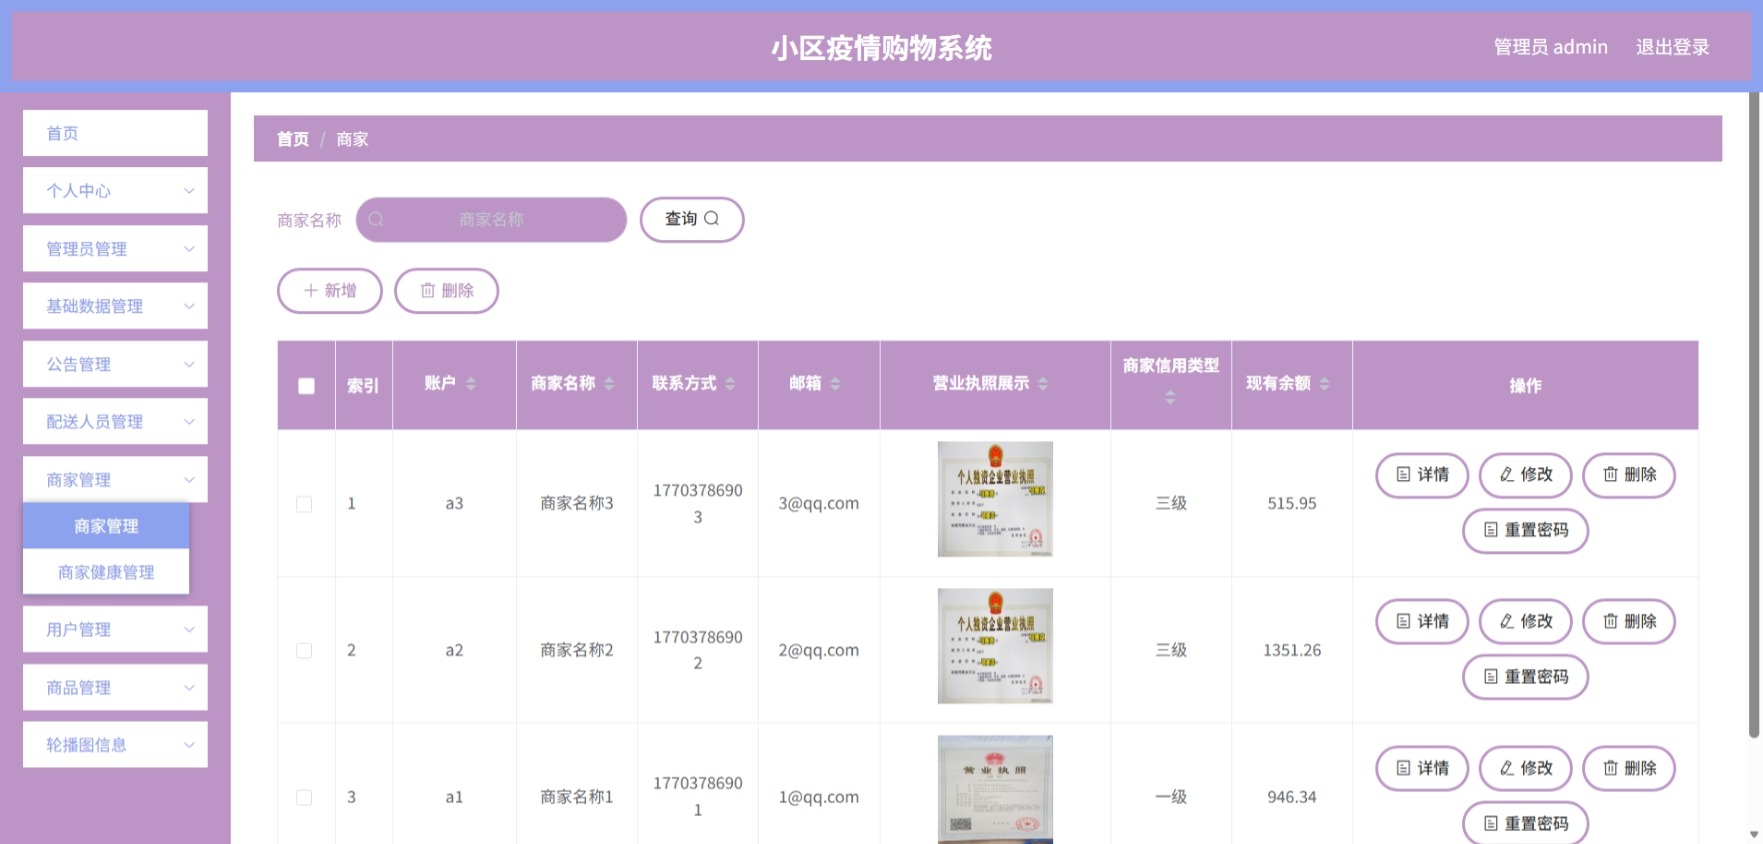Click the batch 删除 button above the table
This screenshot has width=1763, height=844.
pos(446,291)
